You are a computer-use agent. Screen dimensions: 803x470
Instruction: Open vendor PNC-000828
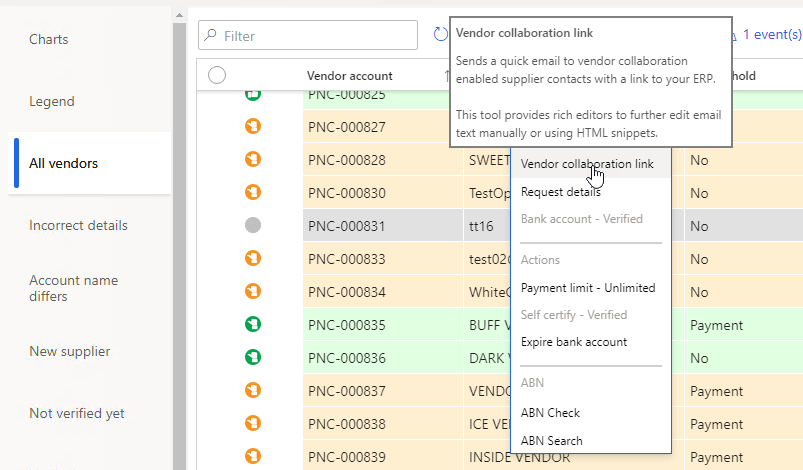347,160
